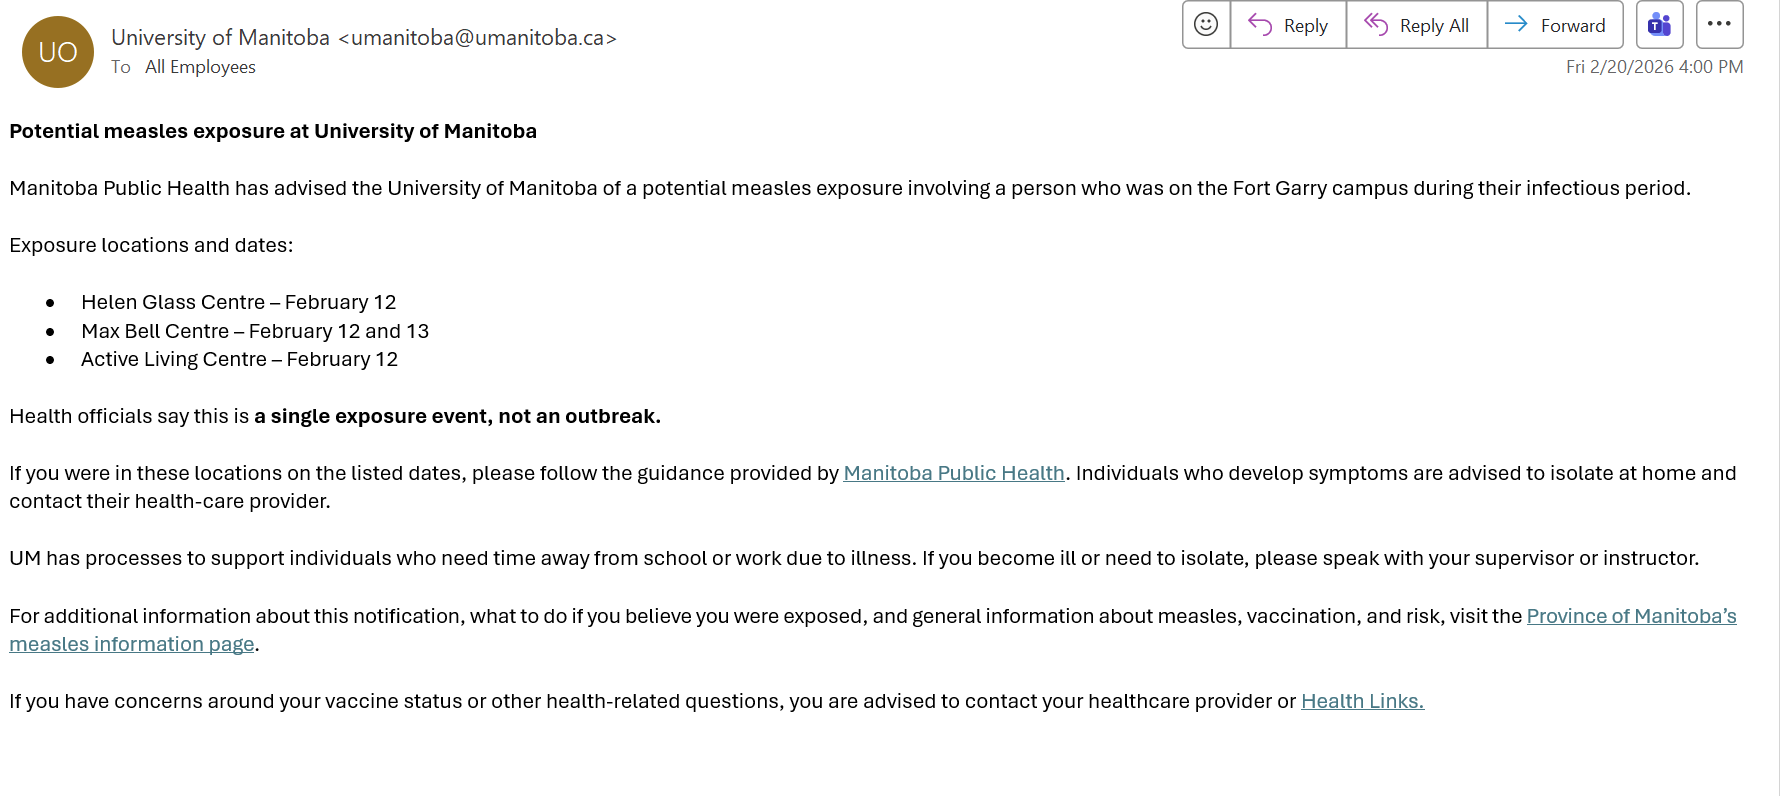Screen dimensions: 1789x796
Task: Click the All Employees recipient
Action: [200, 67]
